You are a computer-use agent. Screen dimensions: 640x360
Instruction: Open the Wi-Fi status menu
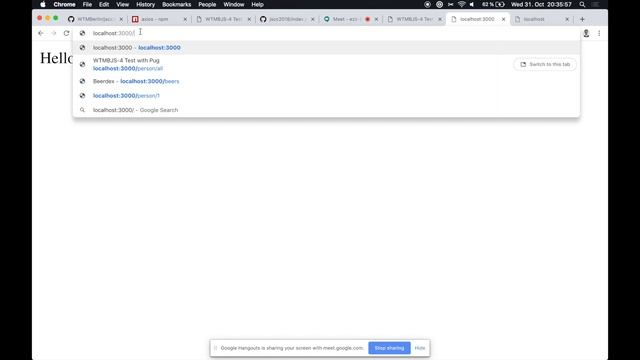point(462,4)
